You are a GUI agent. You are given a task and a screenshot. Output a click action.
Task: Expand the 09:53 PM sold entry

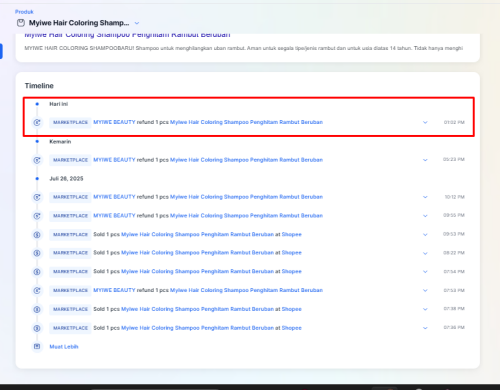425,235
